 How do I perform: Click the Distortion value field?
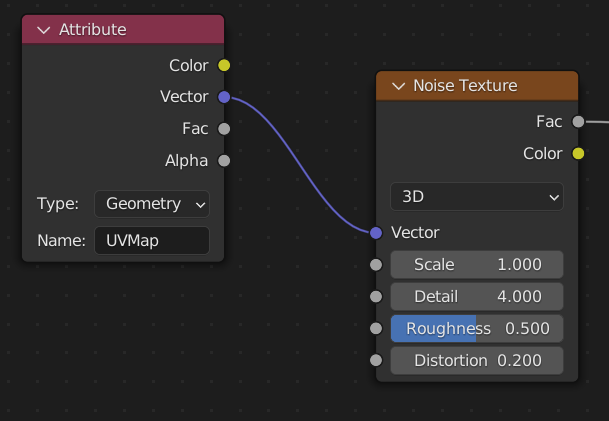476,361
